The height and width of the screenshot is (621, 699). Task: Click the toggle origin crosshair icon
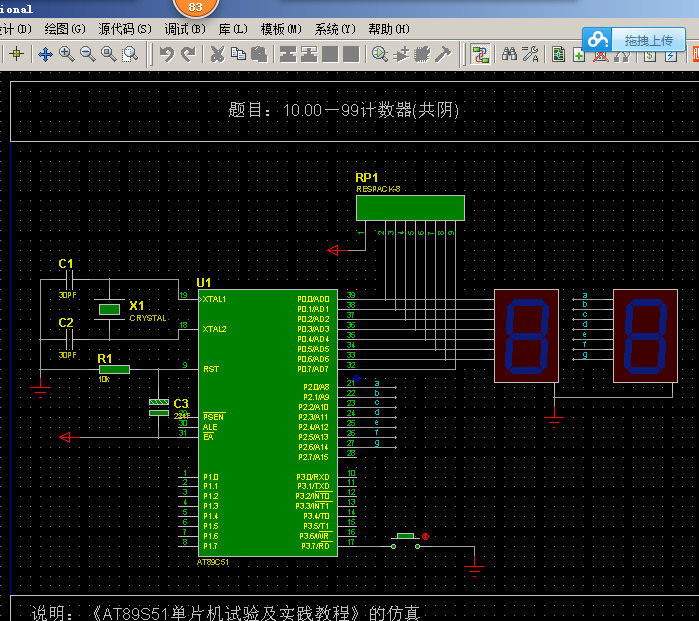coord(16,54)
